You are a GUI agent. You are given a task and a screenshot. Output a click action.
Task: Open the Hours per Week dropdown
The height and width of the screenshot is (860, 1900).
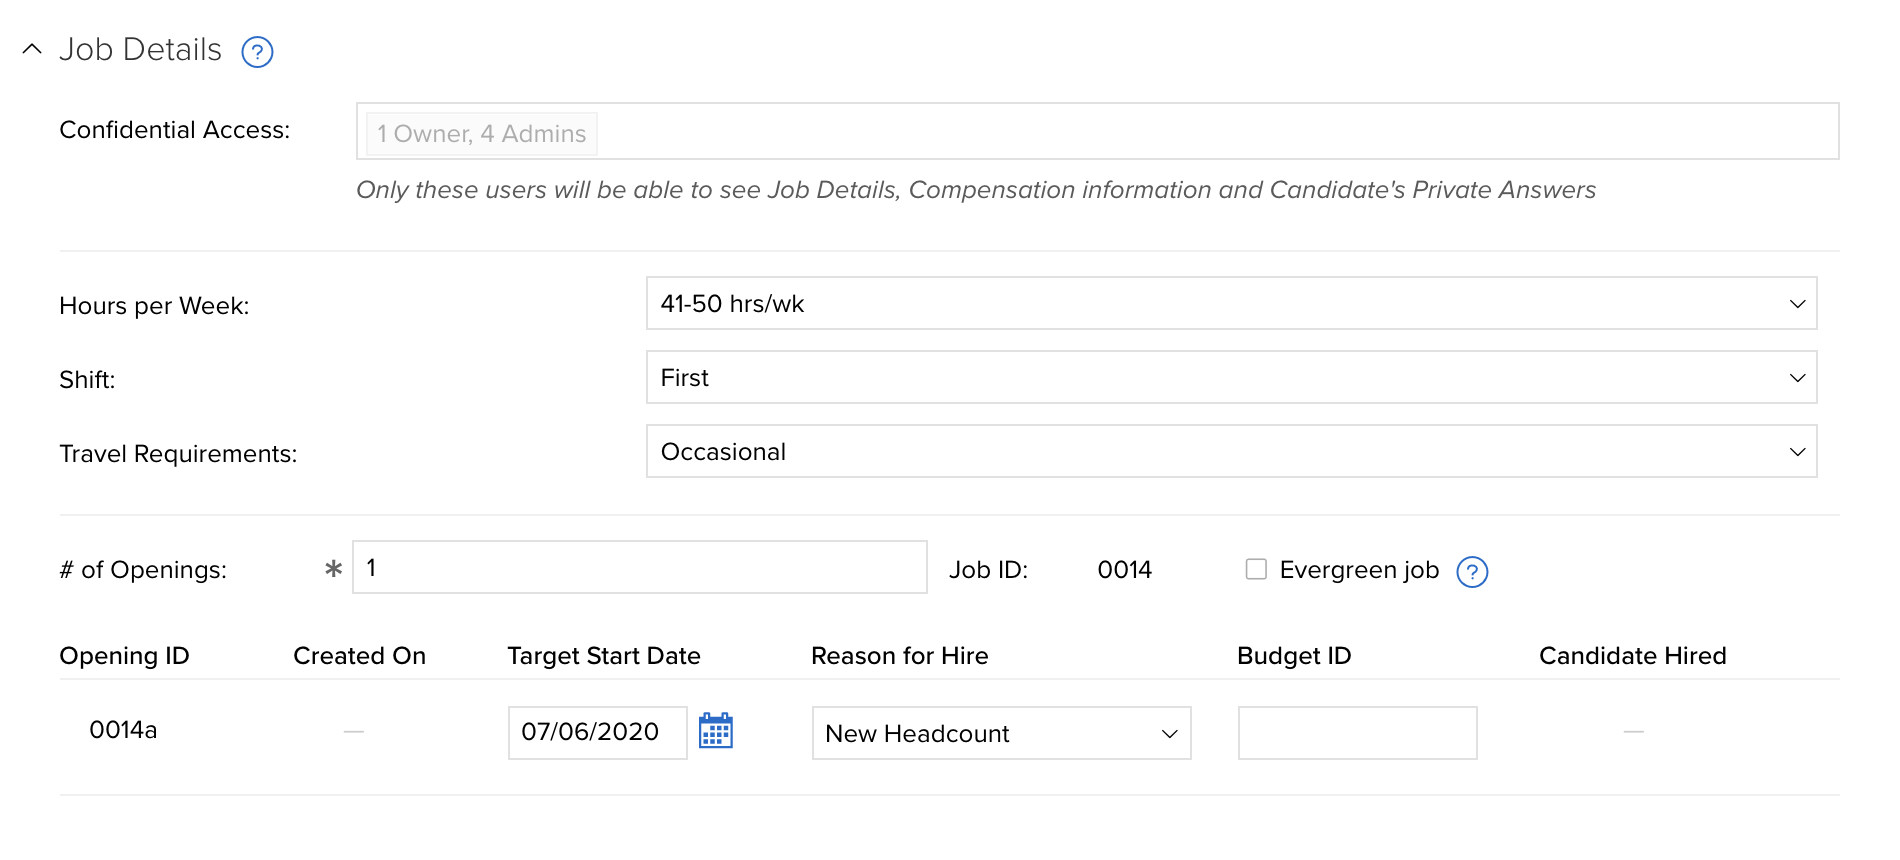(x=1231, y=303)
